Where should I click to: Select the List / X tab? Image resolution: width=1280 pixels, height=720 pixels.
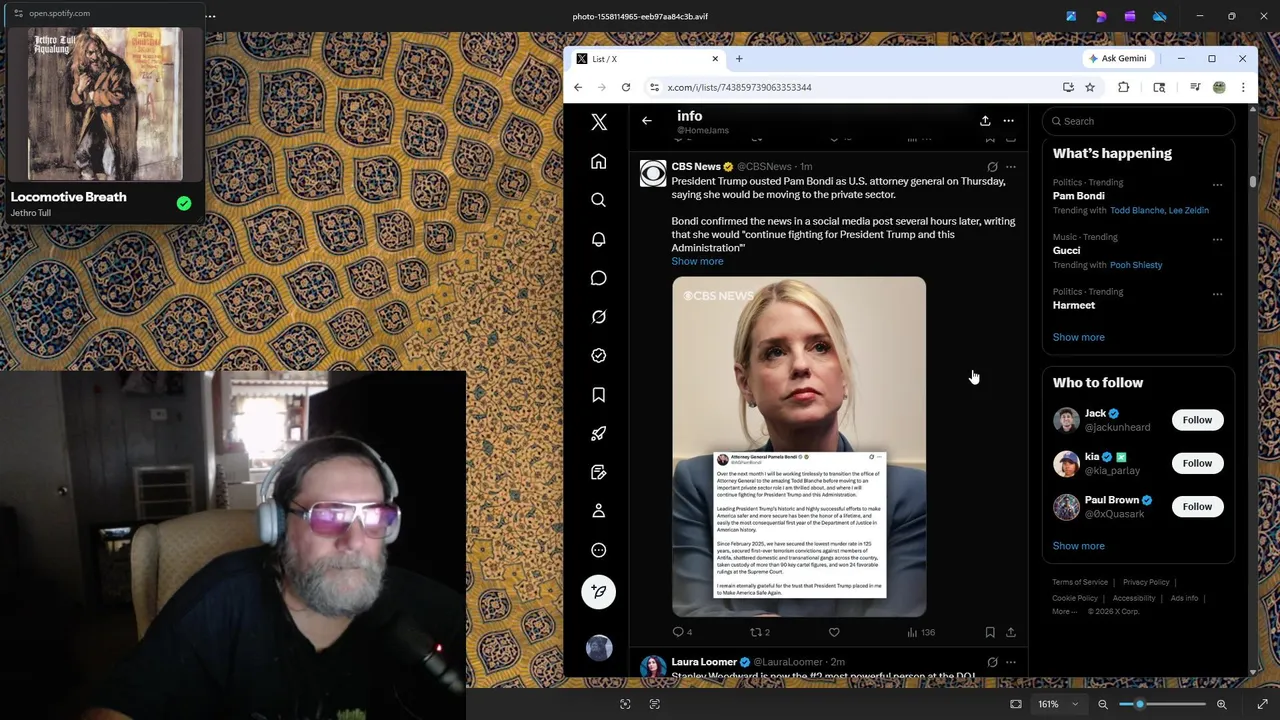(x=647, y=59)
